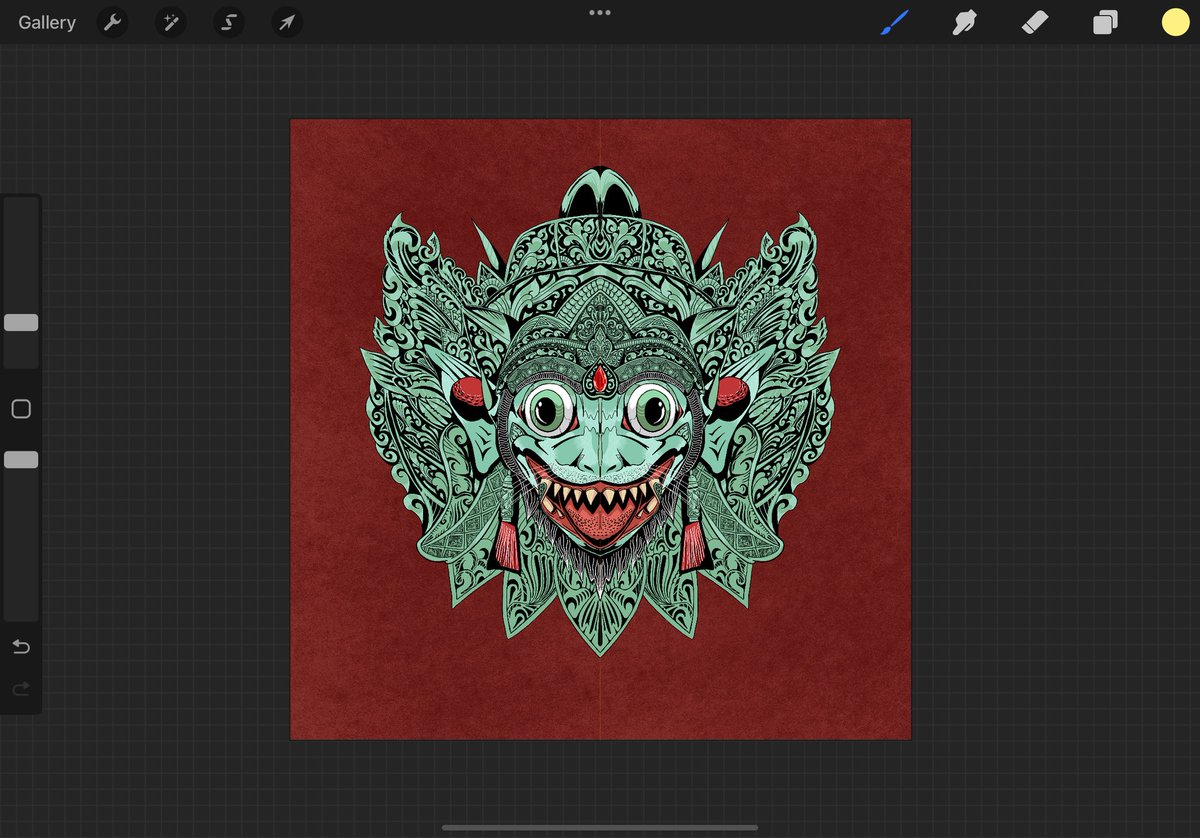Tap the eraser to reveal its brush library
Image resolution: width=1200 pixels, height=838 pixels.
tap(1034, 22)
